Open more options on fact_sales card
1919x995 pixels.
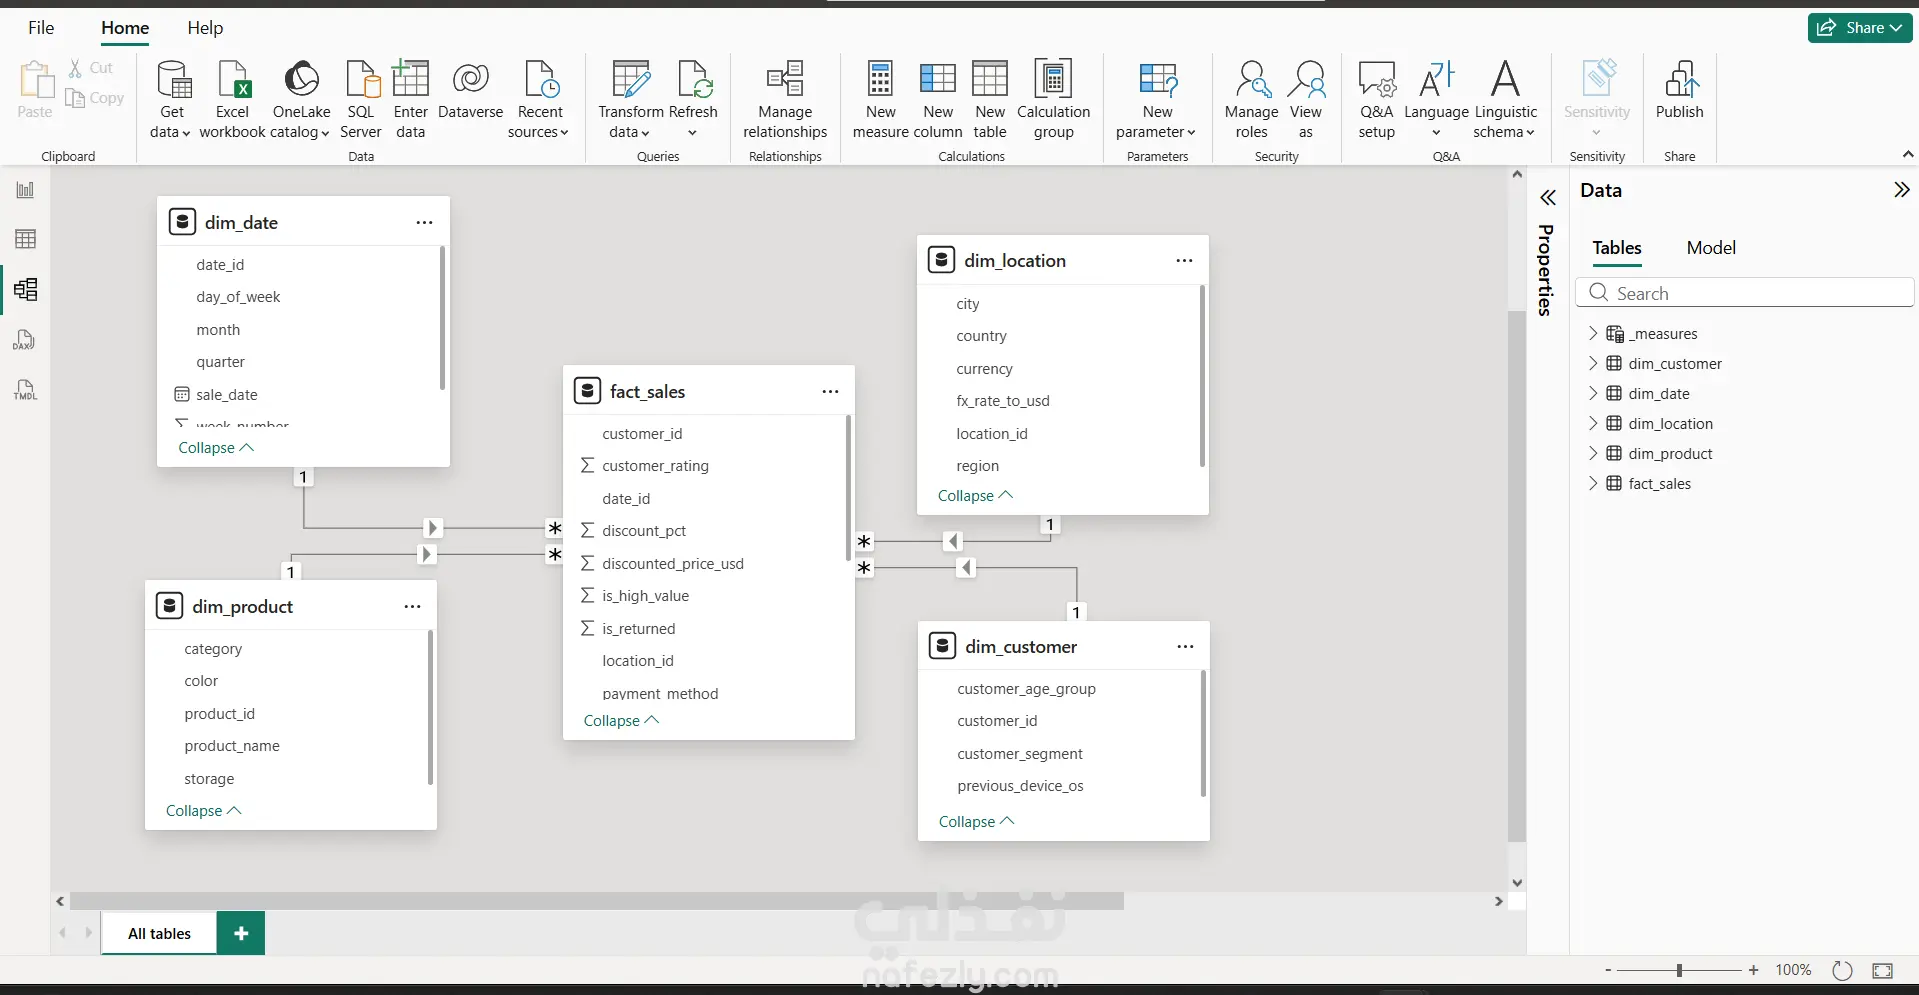pyautogui.click(x=830, y=391)
